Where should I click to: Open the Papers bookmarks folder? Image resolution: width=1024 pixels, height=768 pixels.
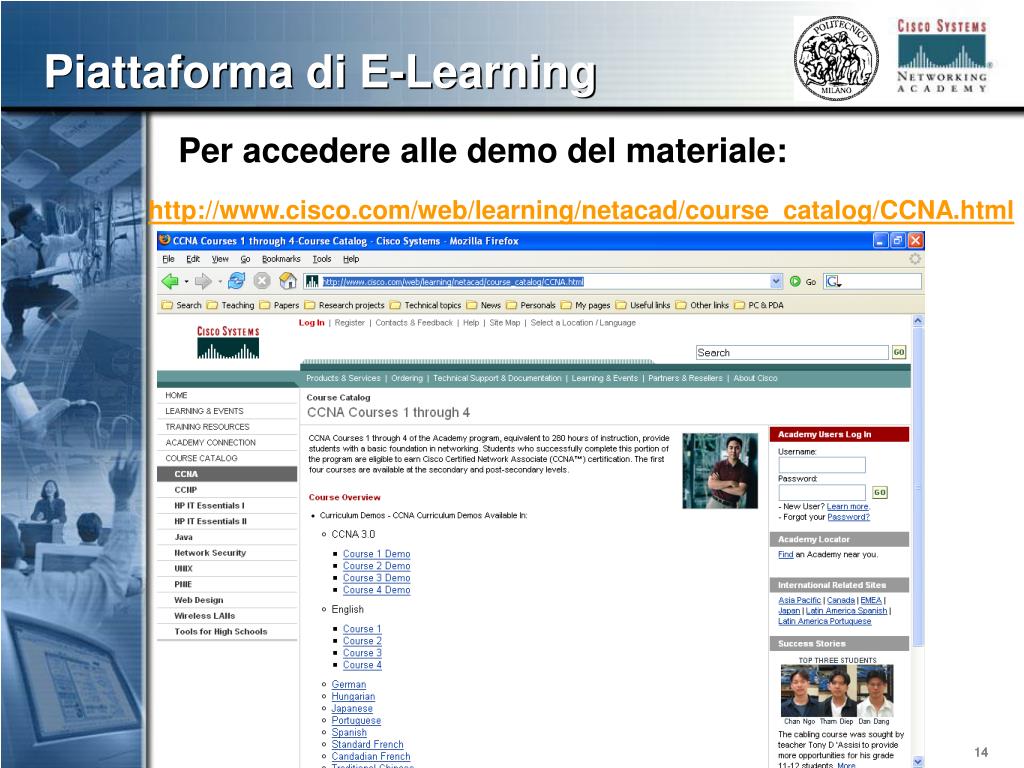[279, 305]
